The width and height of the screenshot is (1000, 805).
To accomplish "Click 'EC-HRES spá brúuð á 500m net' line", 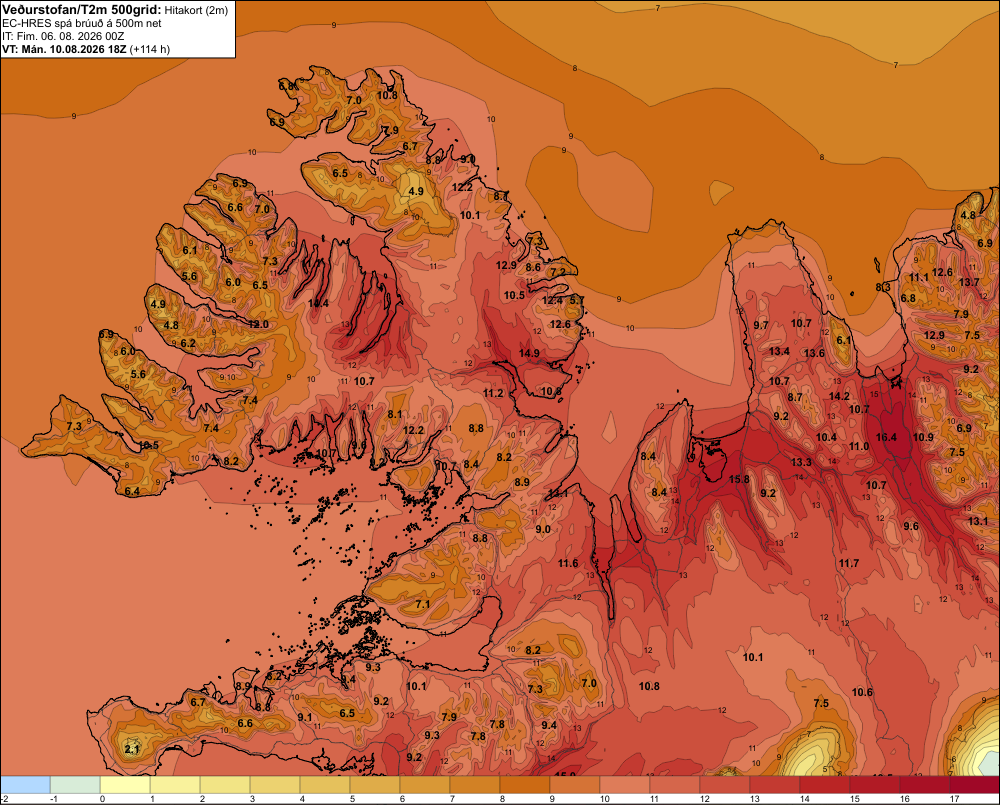I will (x=82, y=23).
